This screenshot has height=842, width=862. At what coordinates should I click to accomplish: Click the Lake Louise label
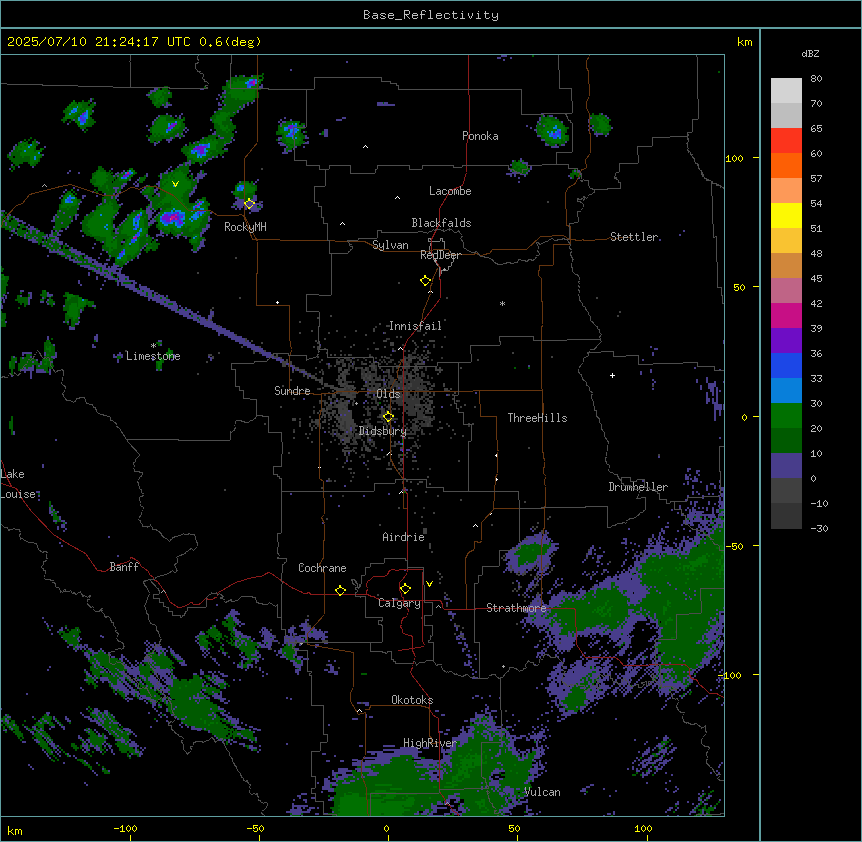point(18,484)
